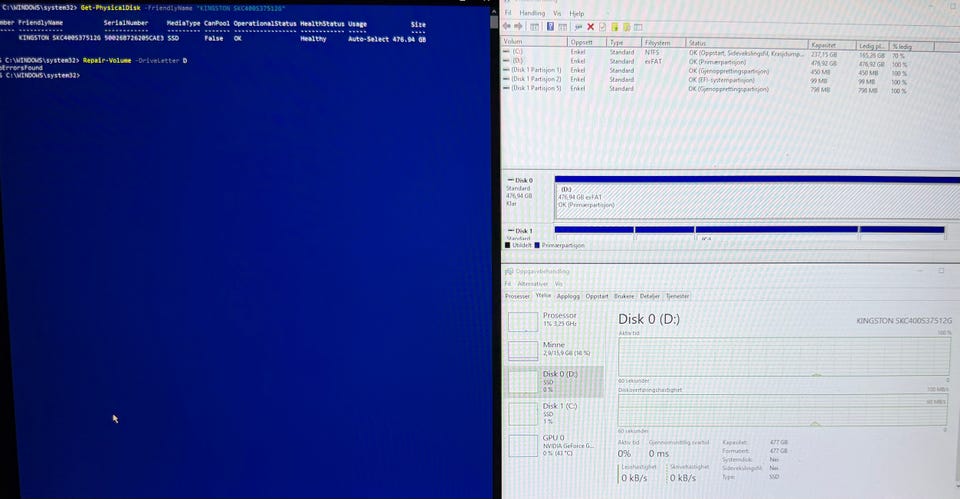Switch to the Prosesser tab
The image size is (960, 499).
pyautogui.click(x=517, y=296)
